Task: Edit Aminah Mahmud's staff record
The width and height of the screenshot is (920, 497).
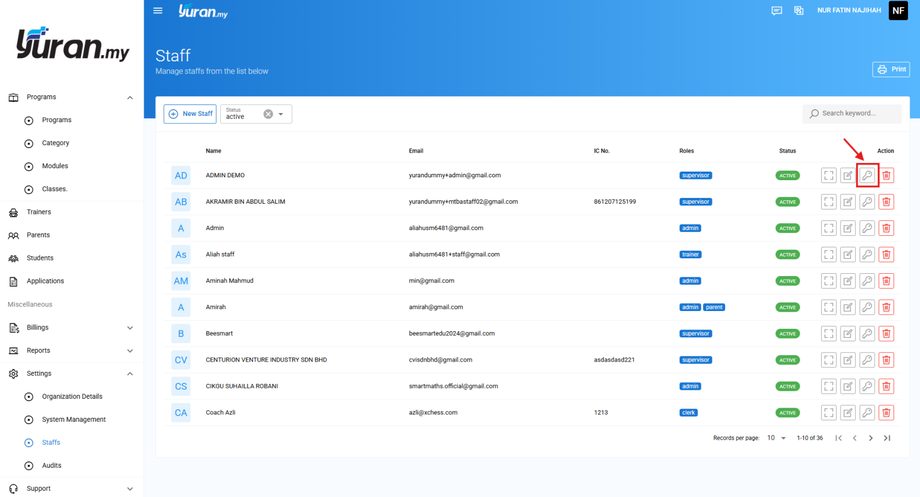Action: pyautogui.click(x=848, y=281)
